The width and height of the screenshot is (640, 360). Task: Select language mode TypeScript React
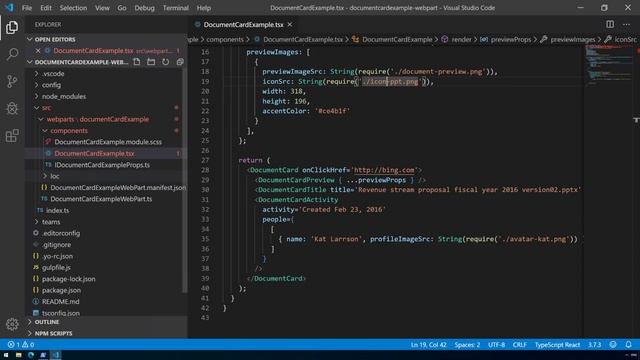(x=557, y=344)
